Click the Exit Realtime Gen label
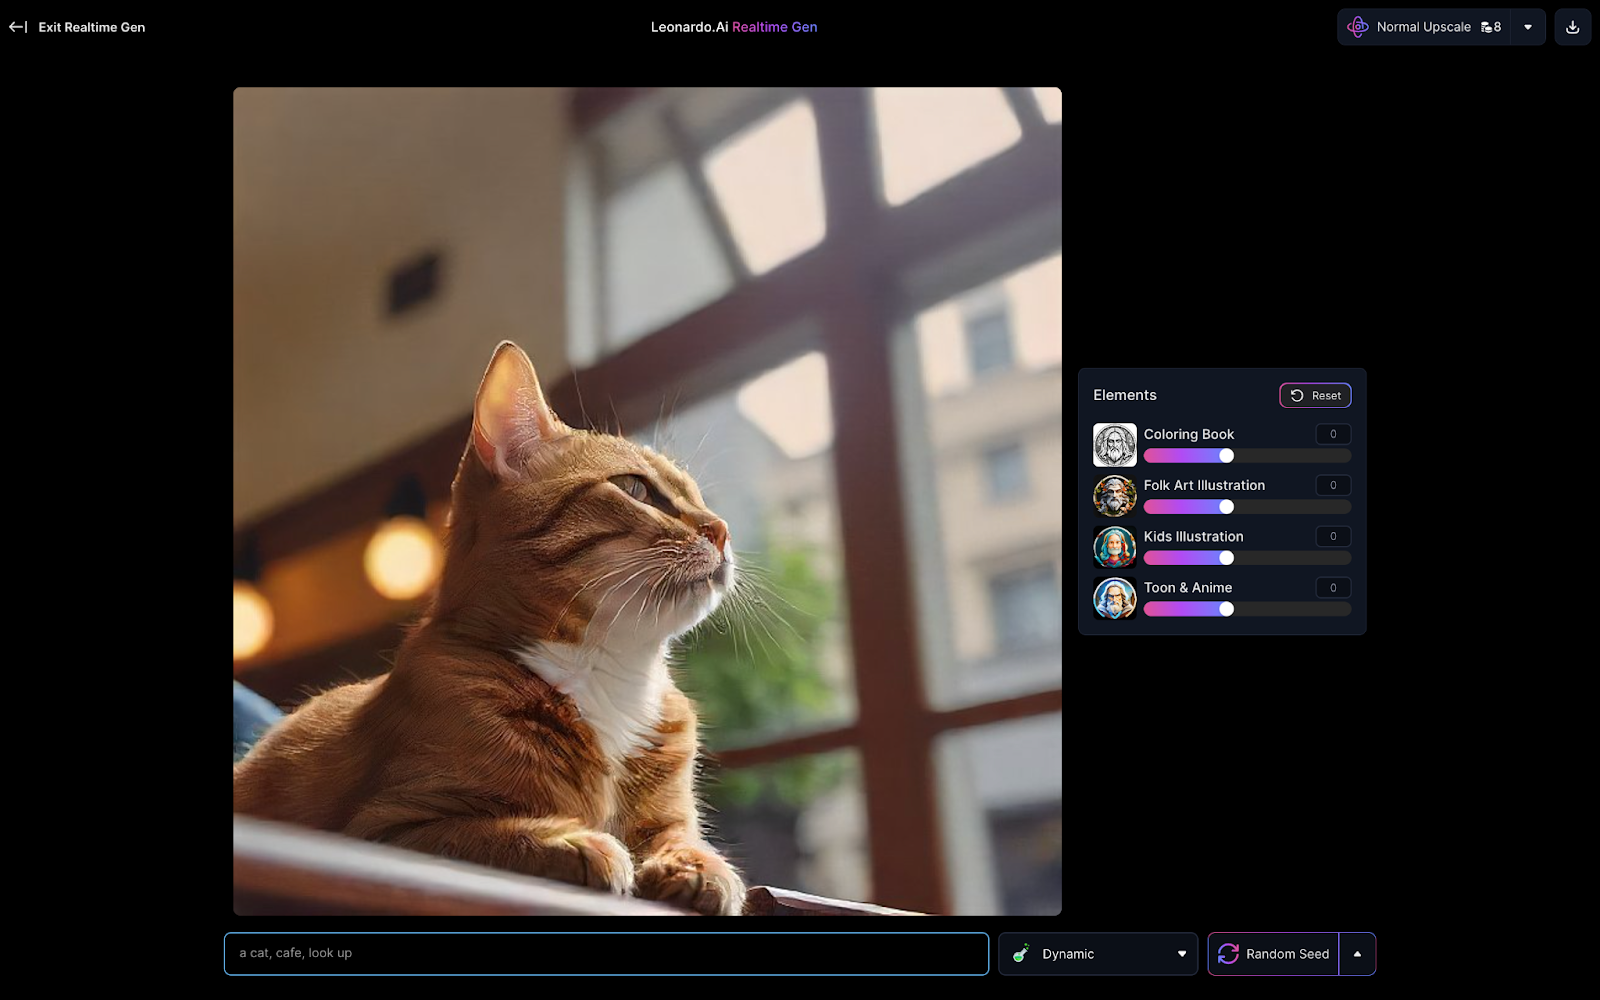This screenshot has height=1000, width=1600. point(92,27)
